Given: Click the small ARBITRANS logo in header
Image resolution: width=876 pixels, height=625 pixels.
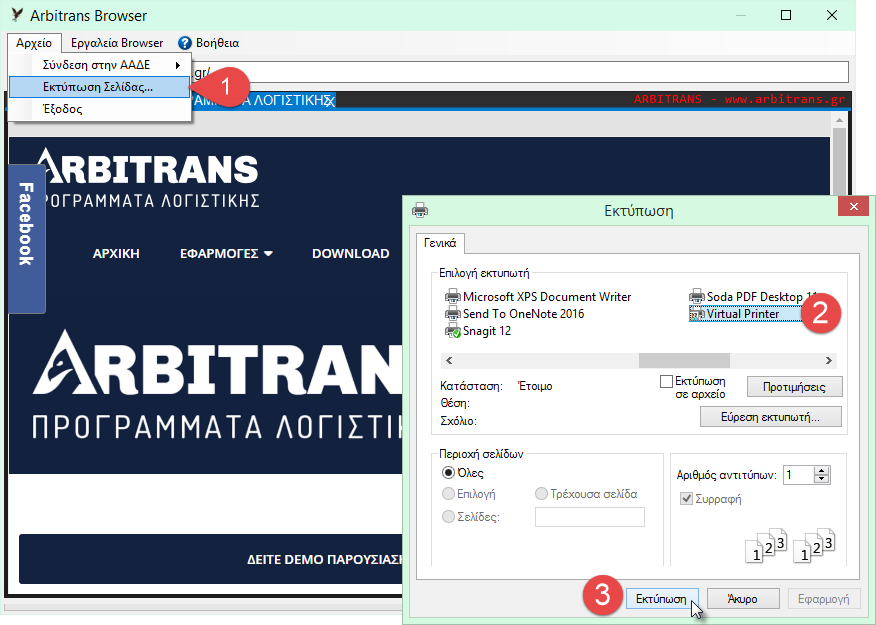Looking at the screenshot, I should click(x=148, y=178).
